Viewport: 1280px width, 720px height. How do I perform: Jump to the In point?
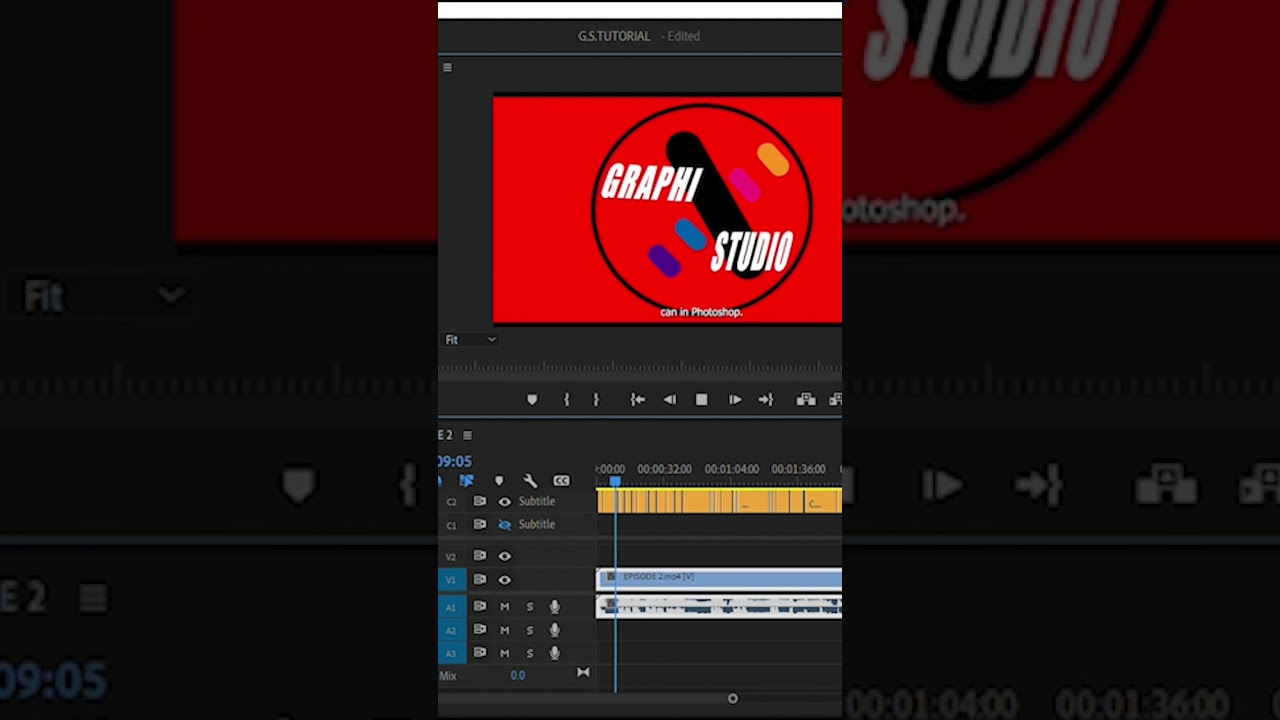coord(637,400)
